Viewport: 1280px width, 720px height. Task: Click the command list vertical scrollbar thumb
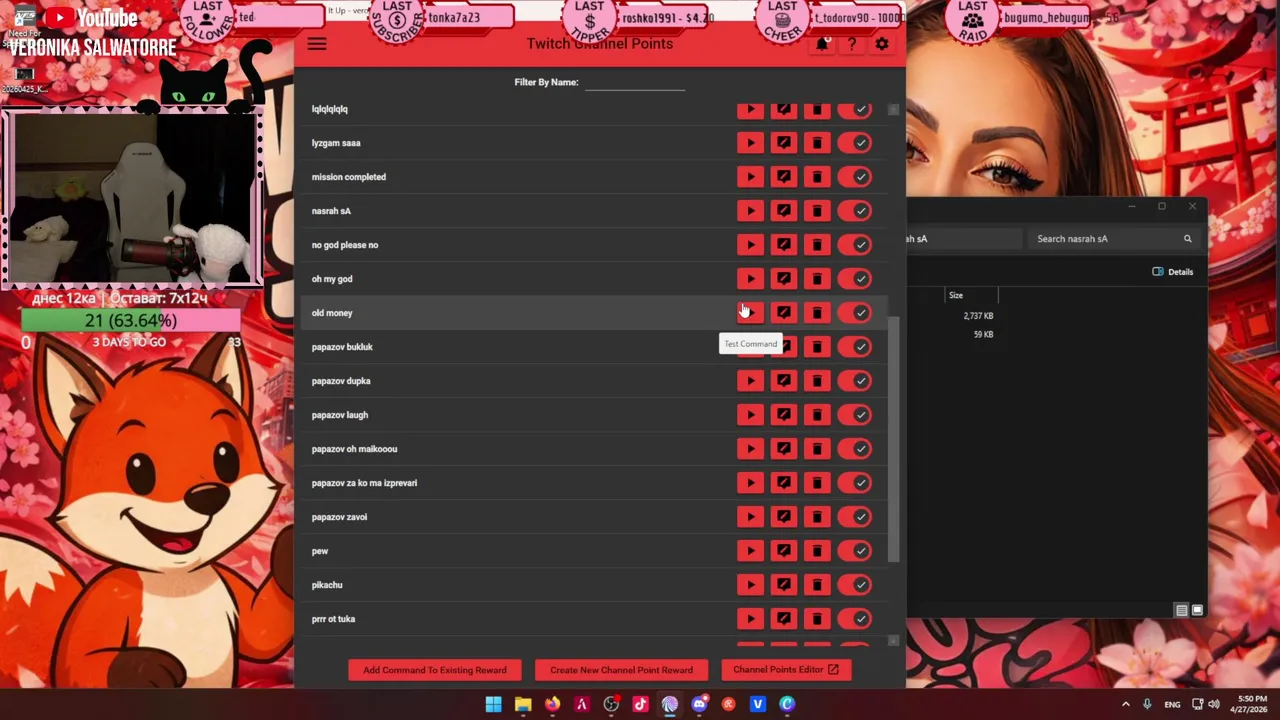[x=893, y=440]
